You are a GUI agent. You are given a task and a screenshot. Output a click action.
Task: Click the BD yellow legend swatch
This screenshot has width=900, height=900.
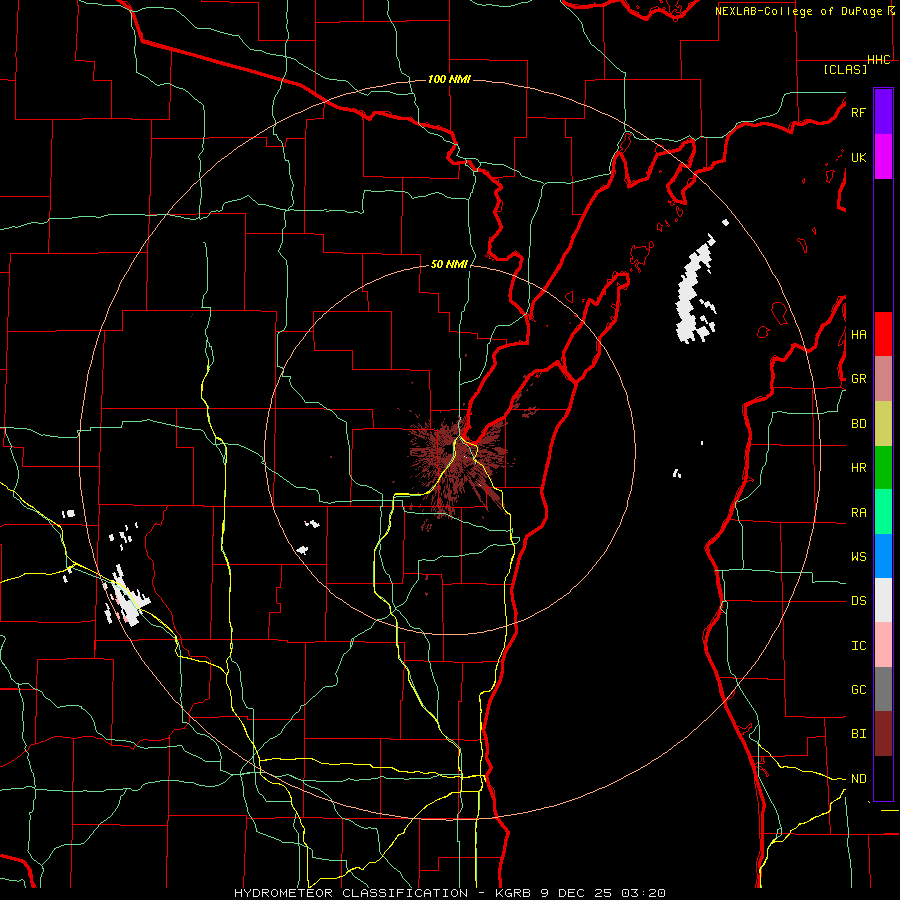(883, 424)
